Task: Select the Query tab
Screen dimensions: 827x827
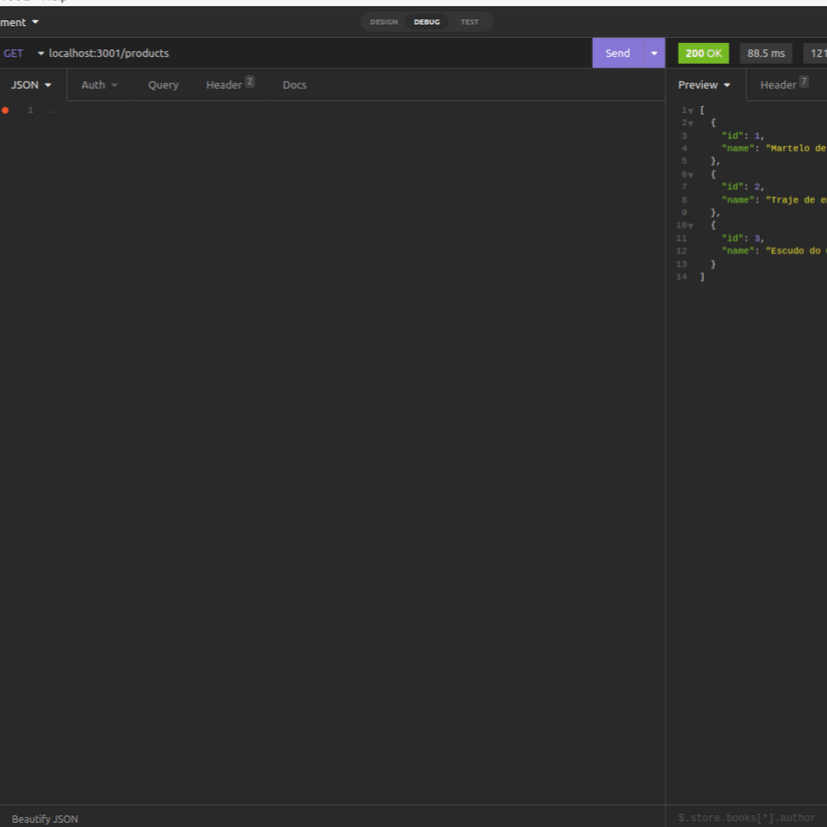Action: (x=163, y=85)
